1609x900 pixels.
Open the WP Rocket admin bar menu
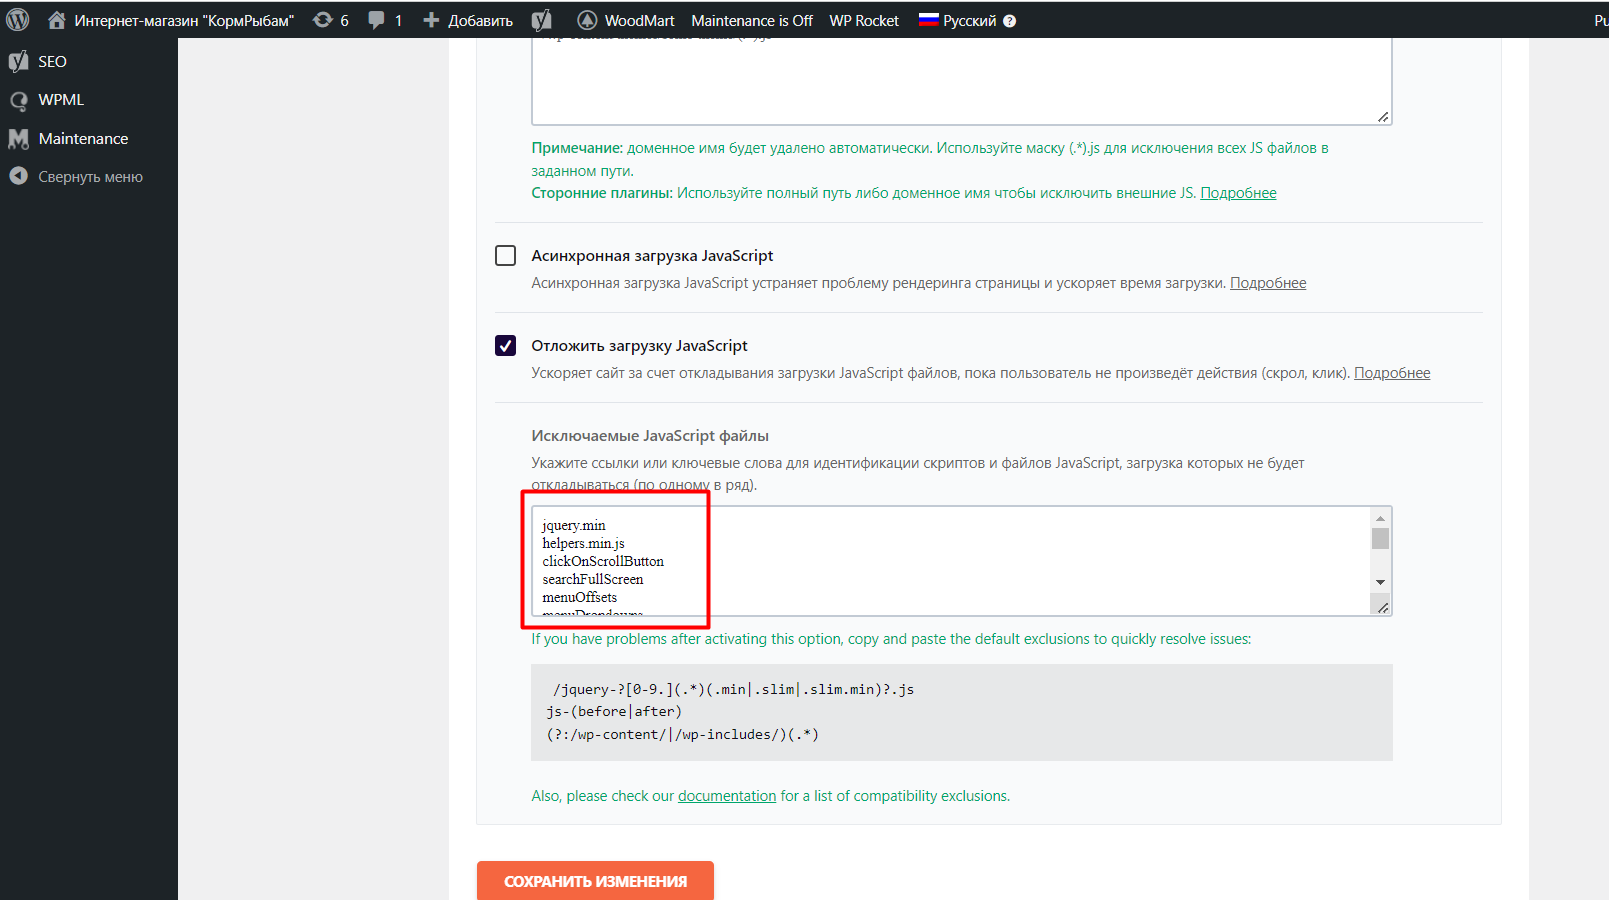864,20
